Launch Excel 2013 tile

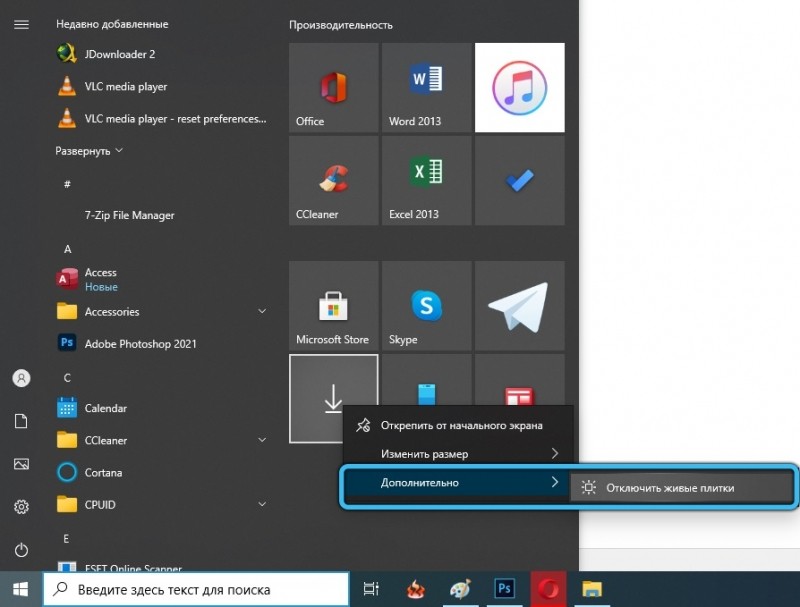coord(427,180)
